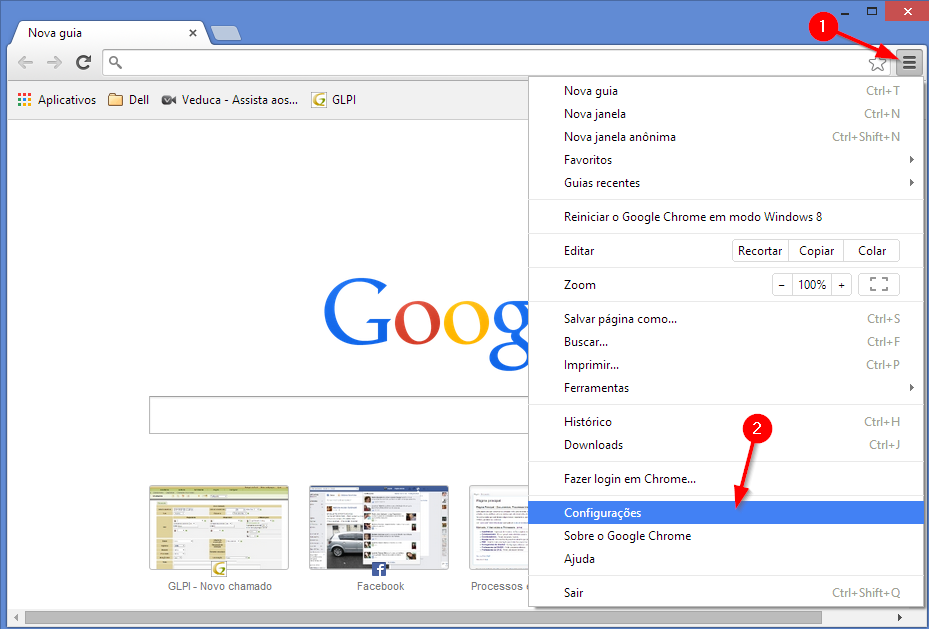Open the Facebook most-visited thumbnail
The image size is (929, 629).
[379, 528]
